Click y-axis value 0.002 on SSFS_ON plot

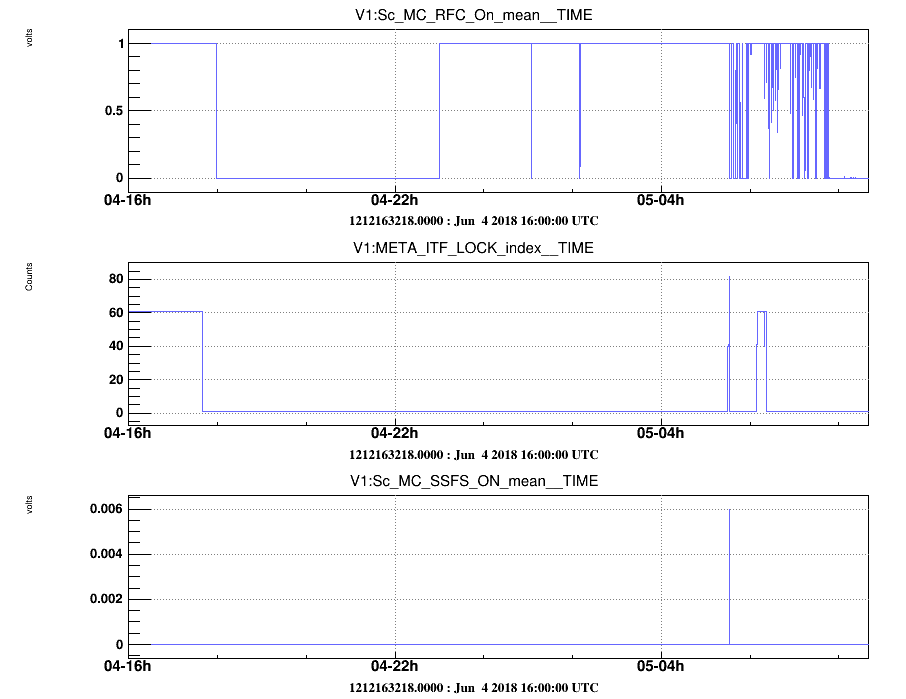(x=106, y=599)
